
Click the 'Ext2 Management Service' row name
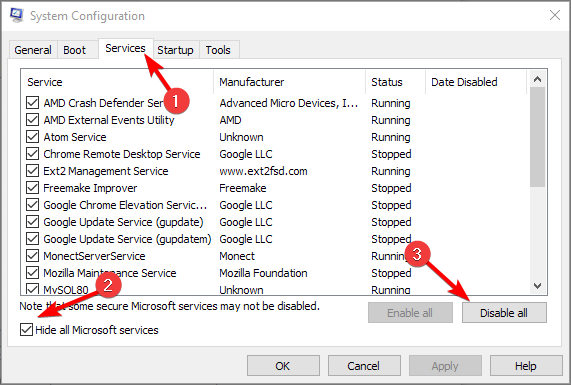tap(106, 171)
